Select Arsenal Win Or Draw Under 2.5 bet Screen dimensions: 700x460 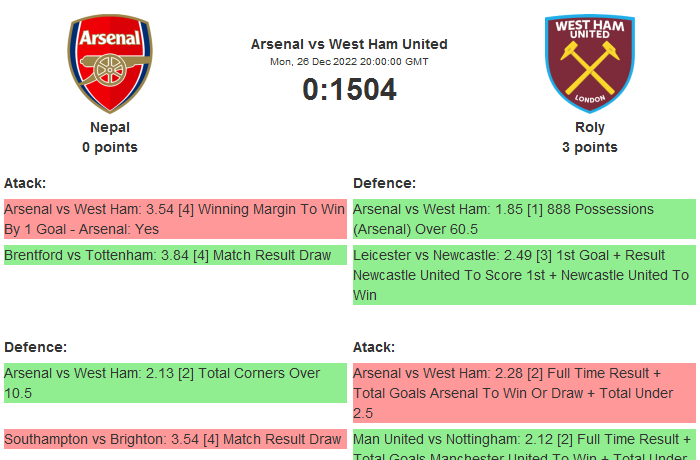pos(524,392)
